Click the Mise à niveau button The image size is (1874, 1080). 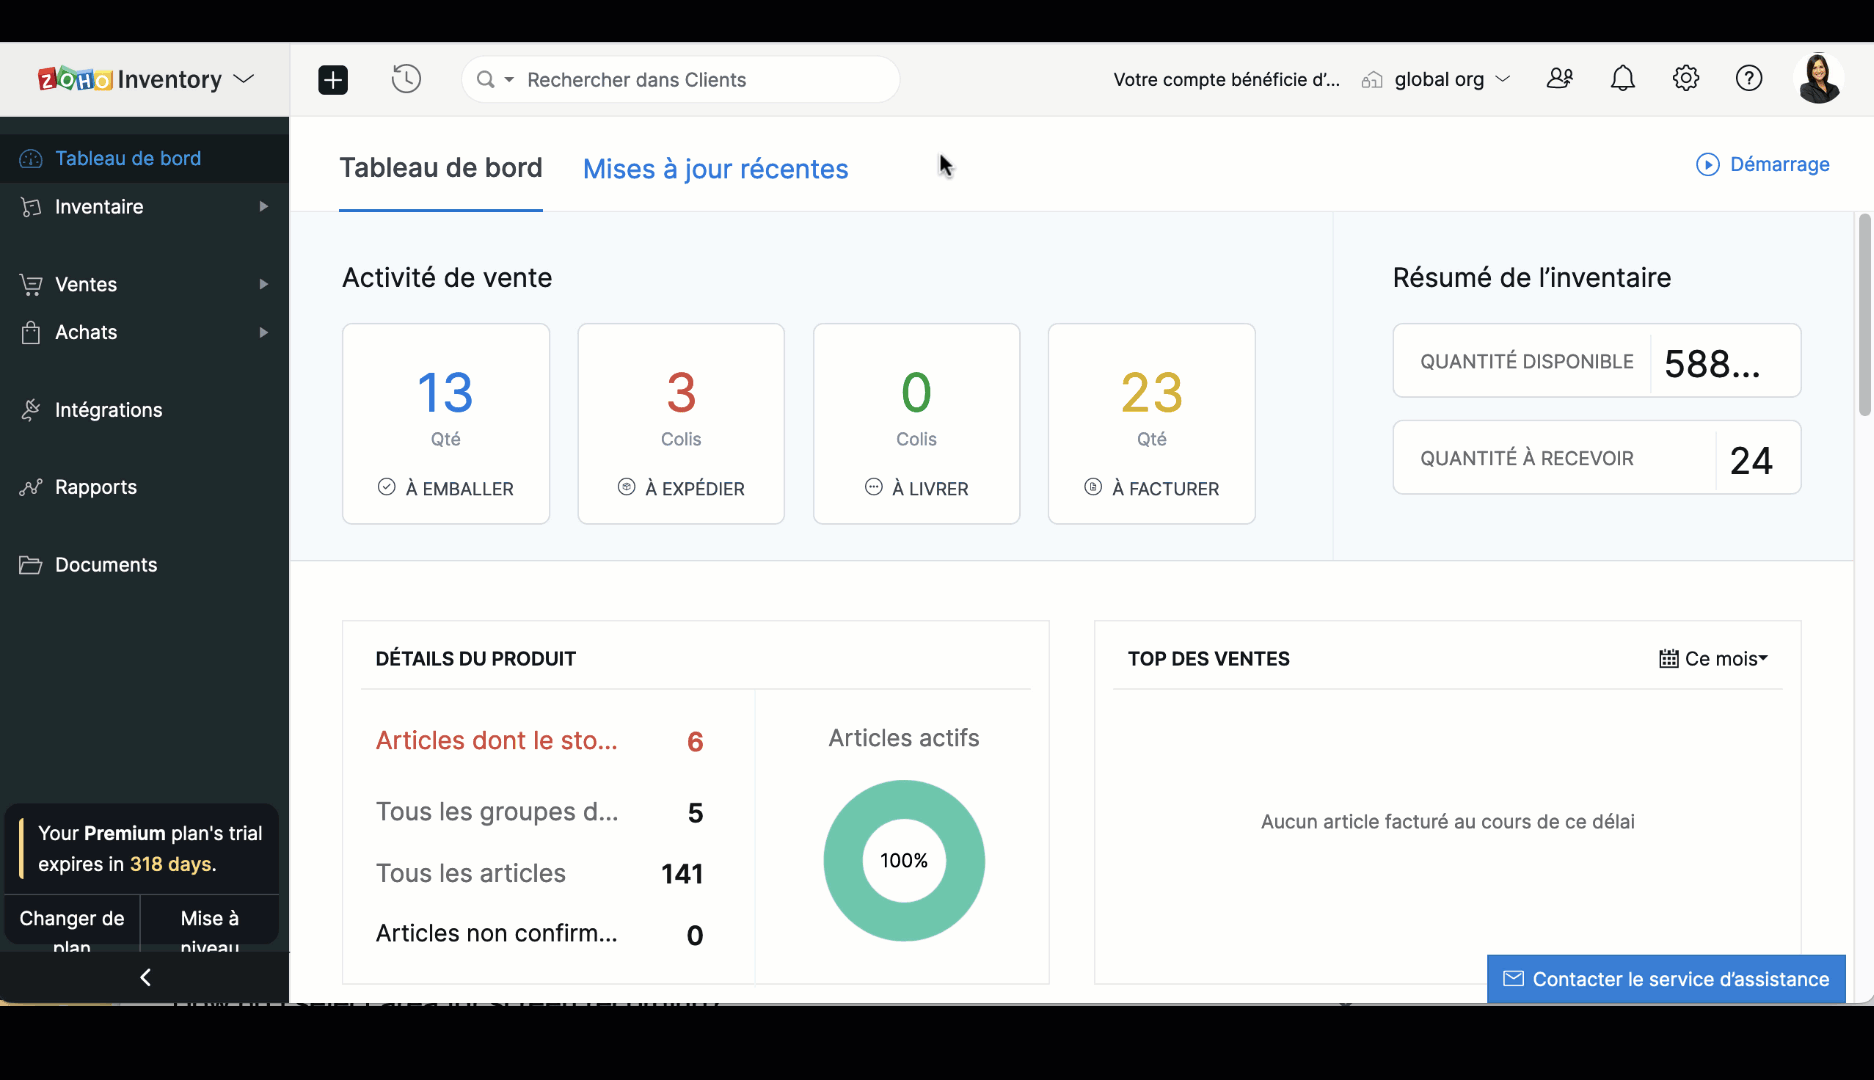[x=210, y=922]
